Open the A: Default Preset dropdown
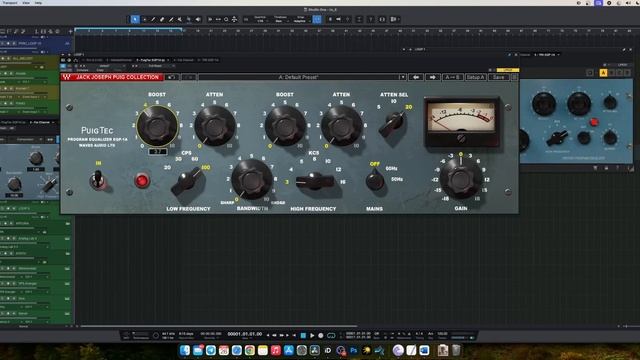 click(x=298, y=77)
